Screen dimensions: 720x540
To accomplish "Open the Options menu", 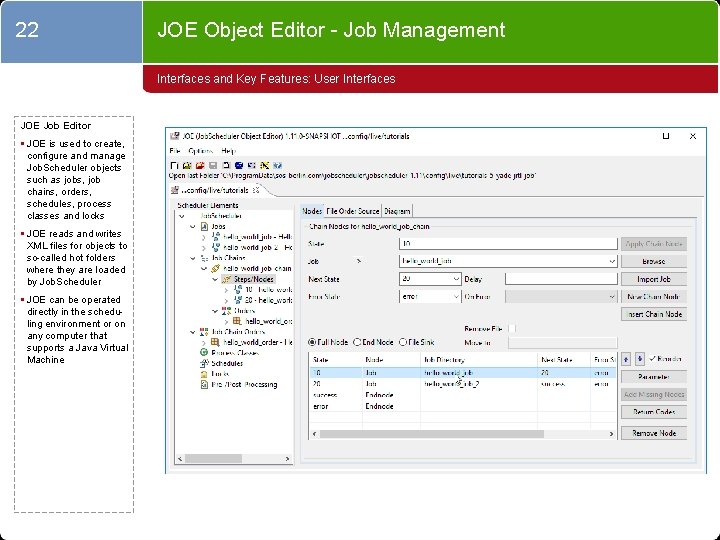I will click(x=200, y=151).
